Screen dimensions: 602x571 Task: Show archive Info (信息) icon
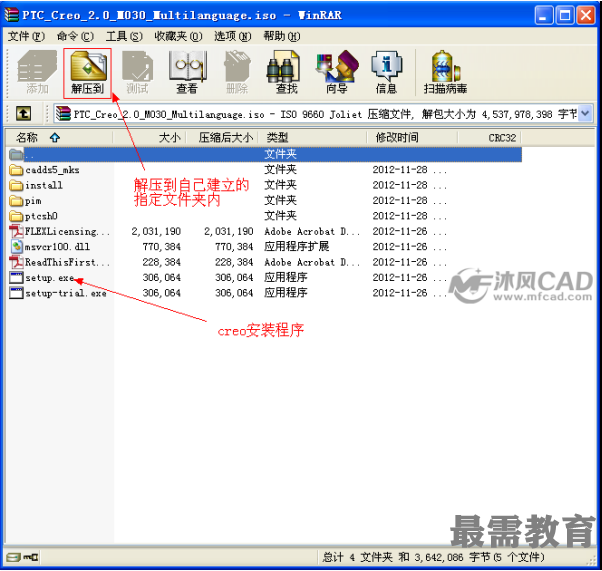pos(386,73)
